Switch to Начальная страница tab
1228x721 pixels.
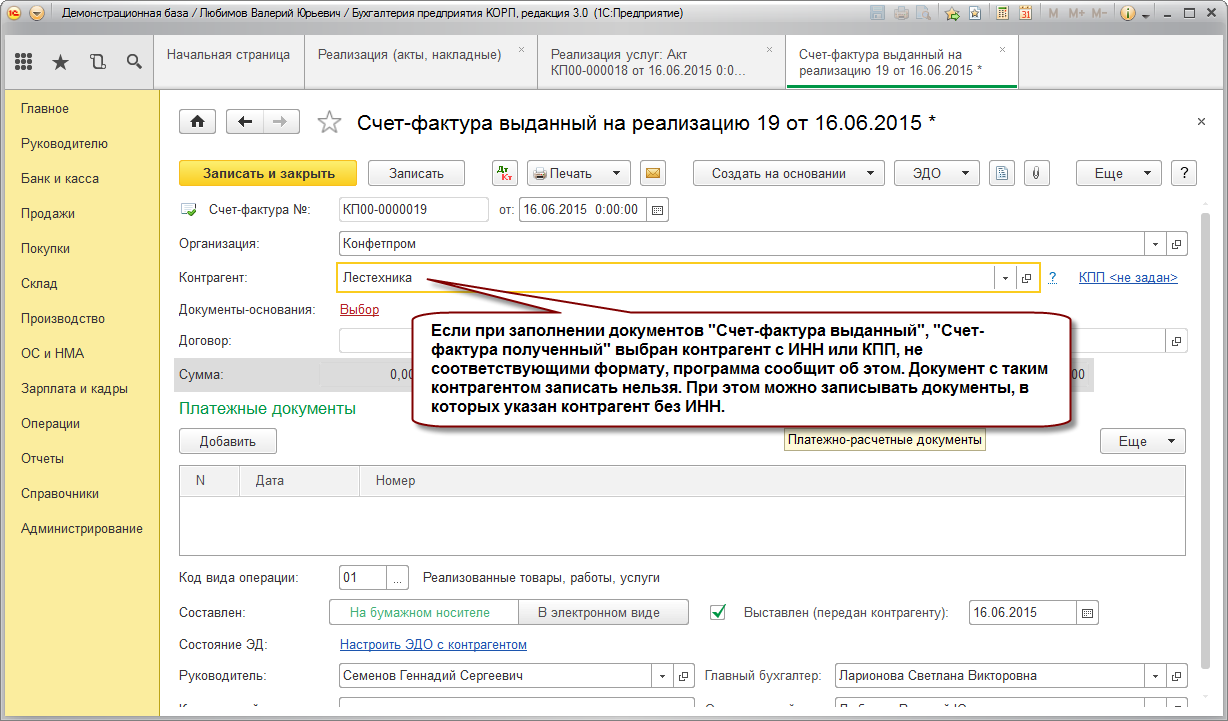(228, 55)
